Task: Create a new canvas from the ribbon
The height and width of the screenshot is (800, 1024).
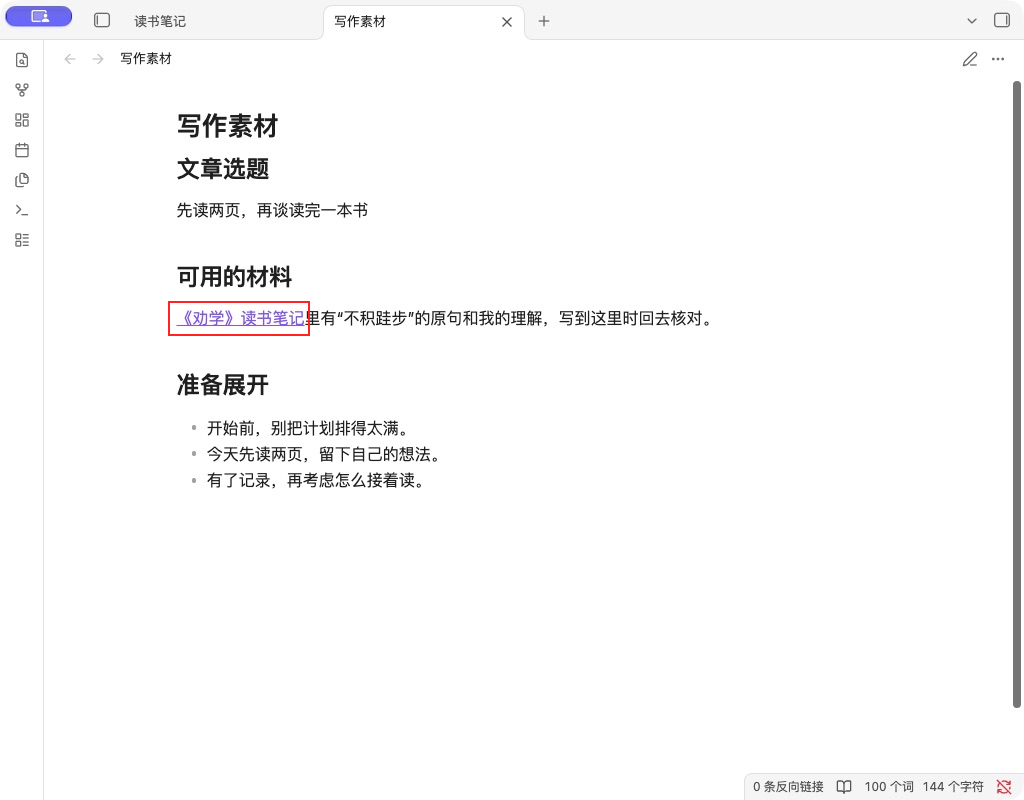Action: [22, 120]
